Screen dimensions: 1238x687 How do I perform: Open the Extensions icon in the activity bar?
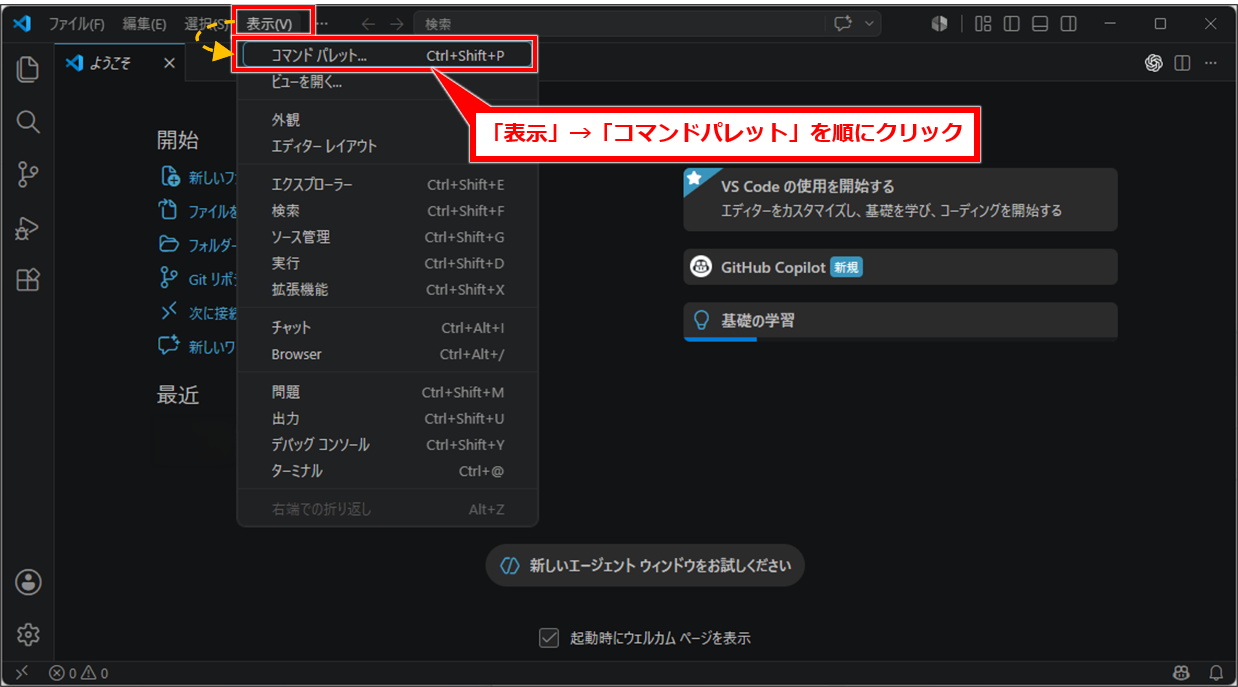[28, 281]
